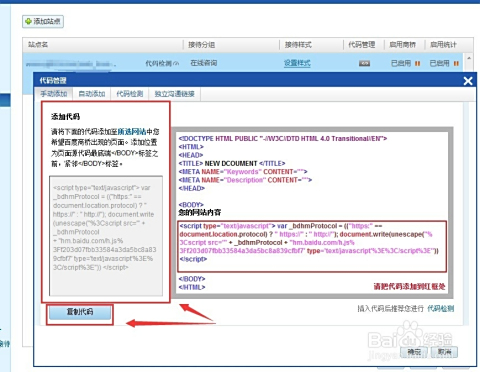
Task: Click the 复制代码 button
Action: coord(80,312)
